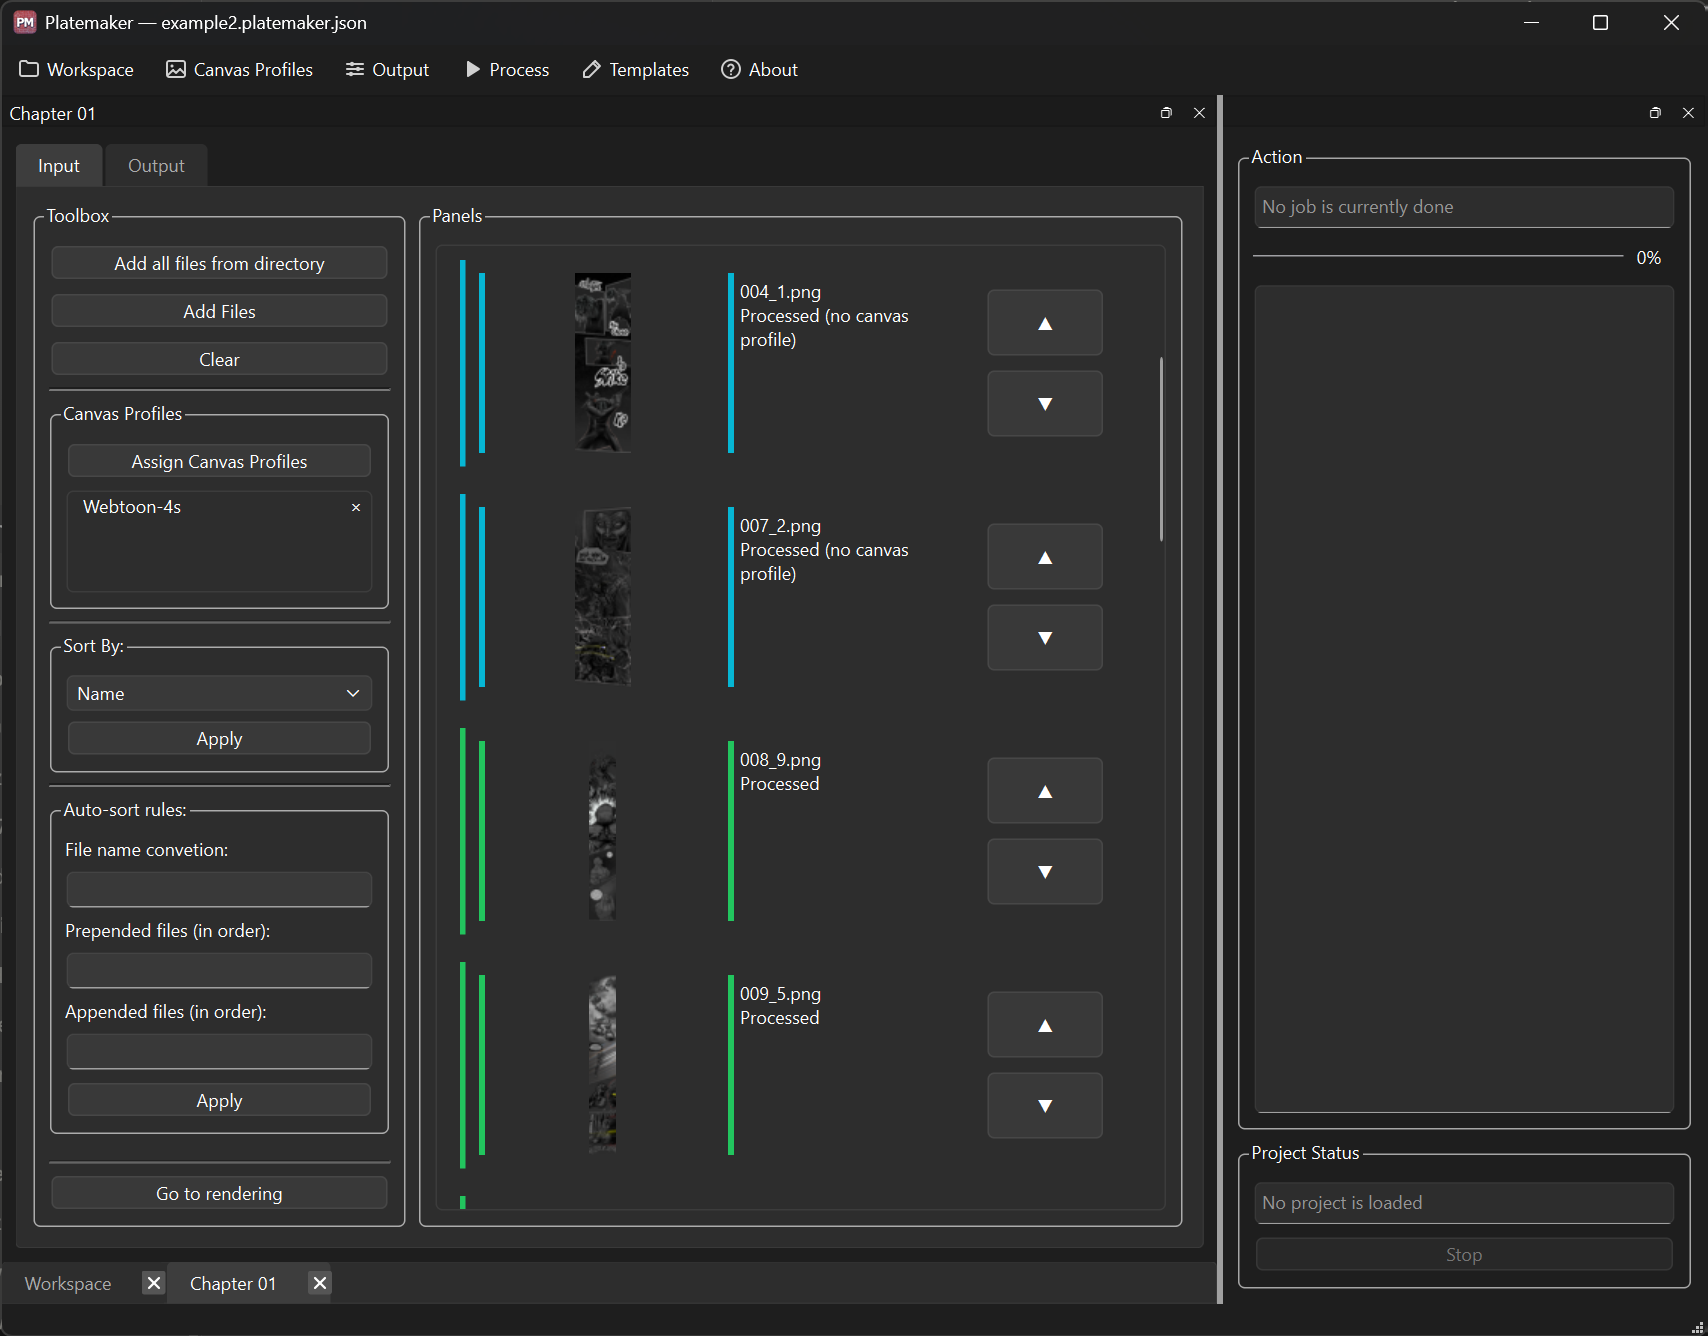This screenshot has height=1336, width=1708.
Task: Open the Templates menu
Action: click(636, 70)
